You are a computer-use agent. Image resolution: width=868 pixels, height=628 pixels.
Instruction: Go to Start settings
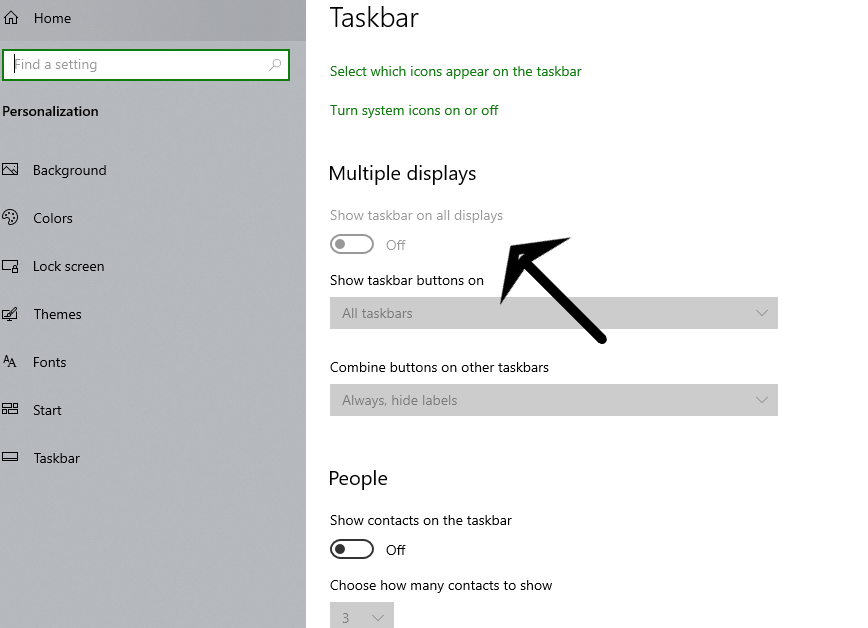pos(47,410)
